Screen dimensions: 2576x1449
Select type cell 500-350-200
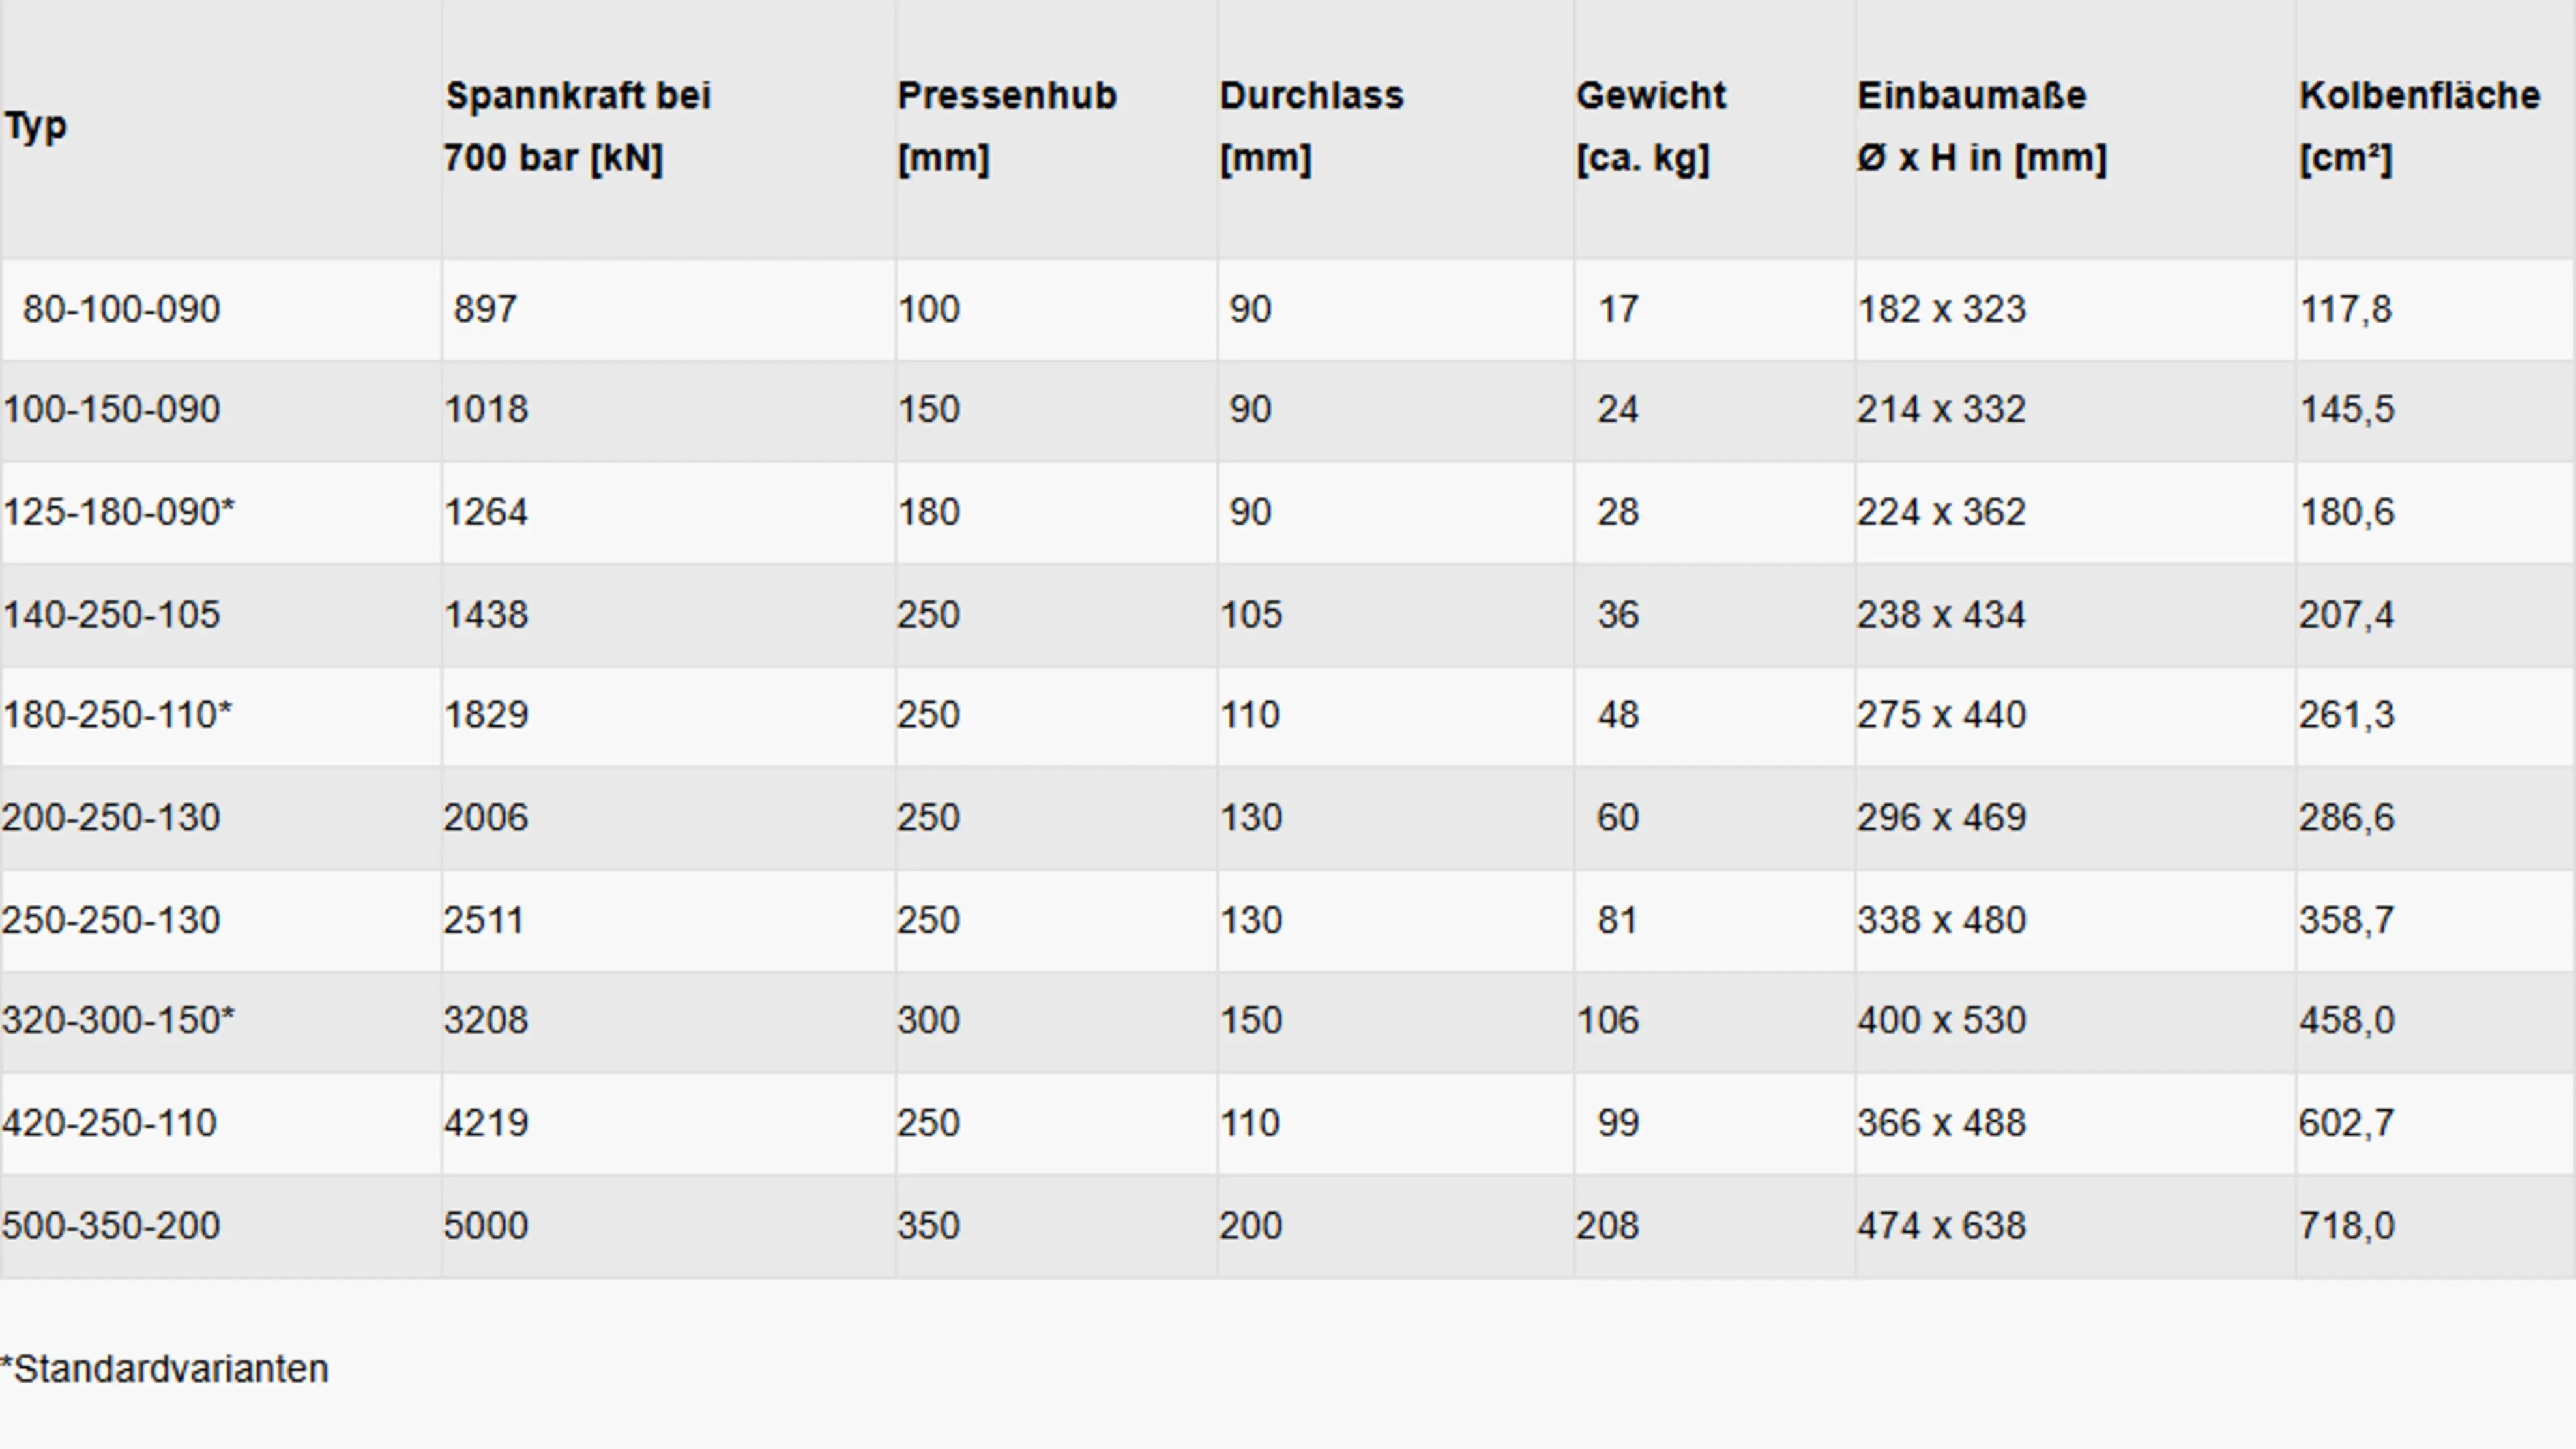(111, 1226)
